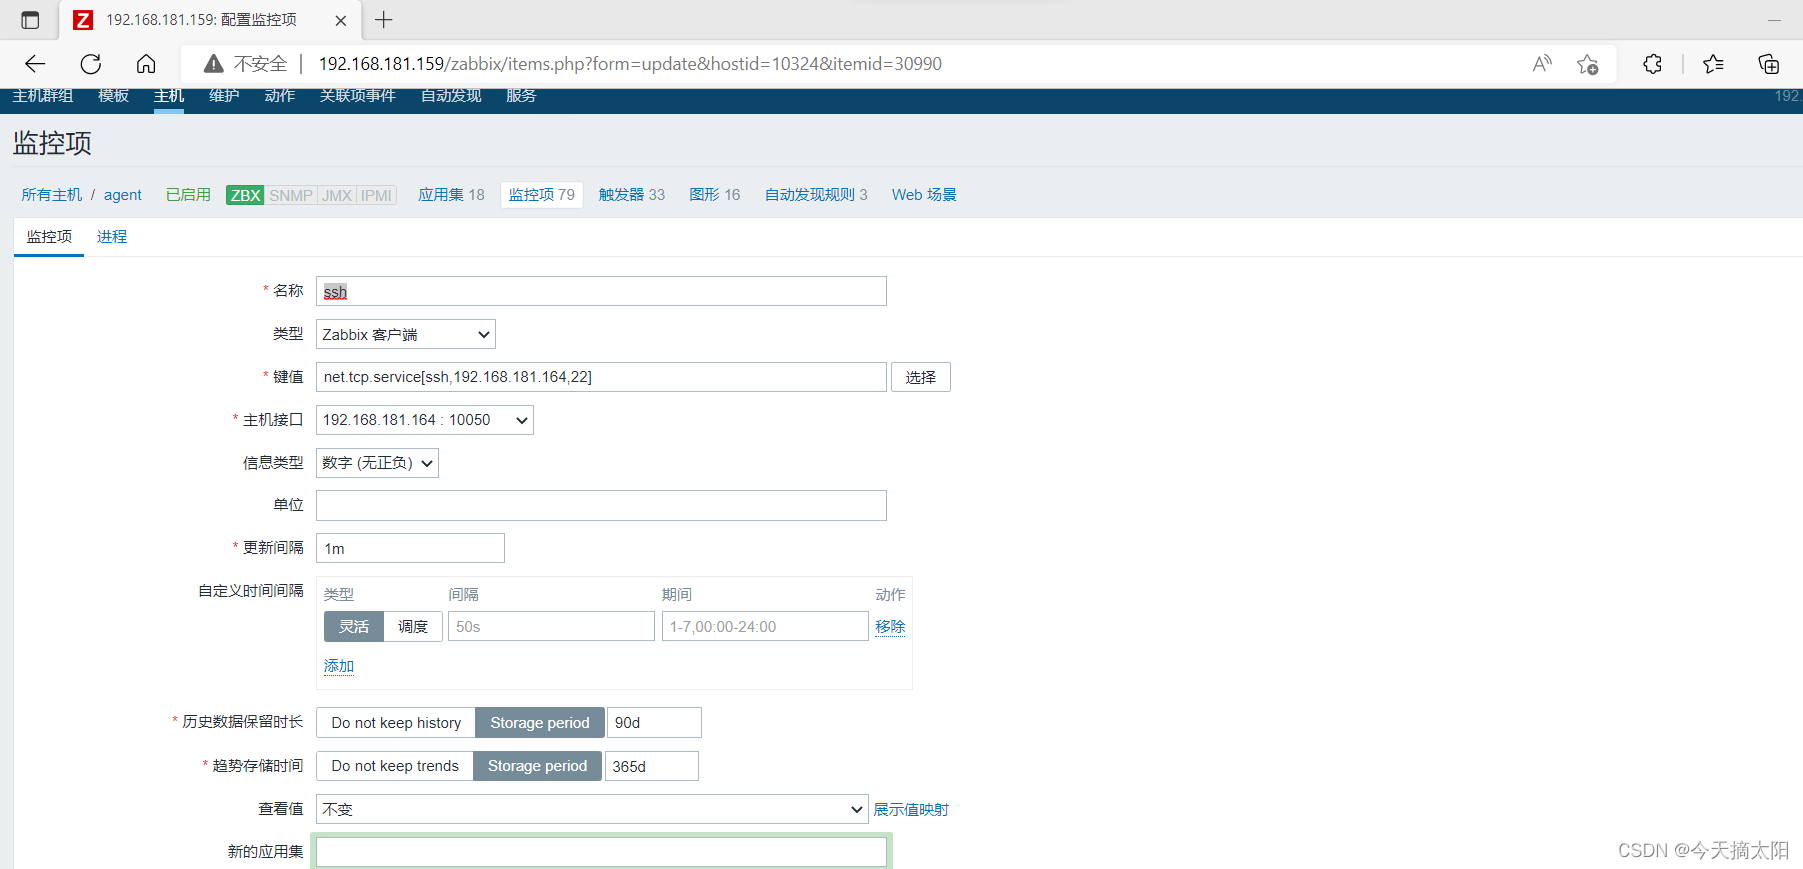The image size is (1803, 869).
Task: Open the 查看值 dropdown
Action: (x=592, y=809)
